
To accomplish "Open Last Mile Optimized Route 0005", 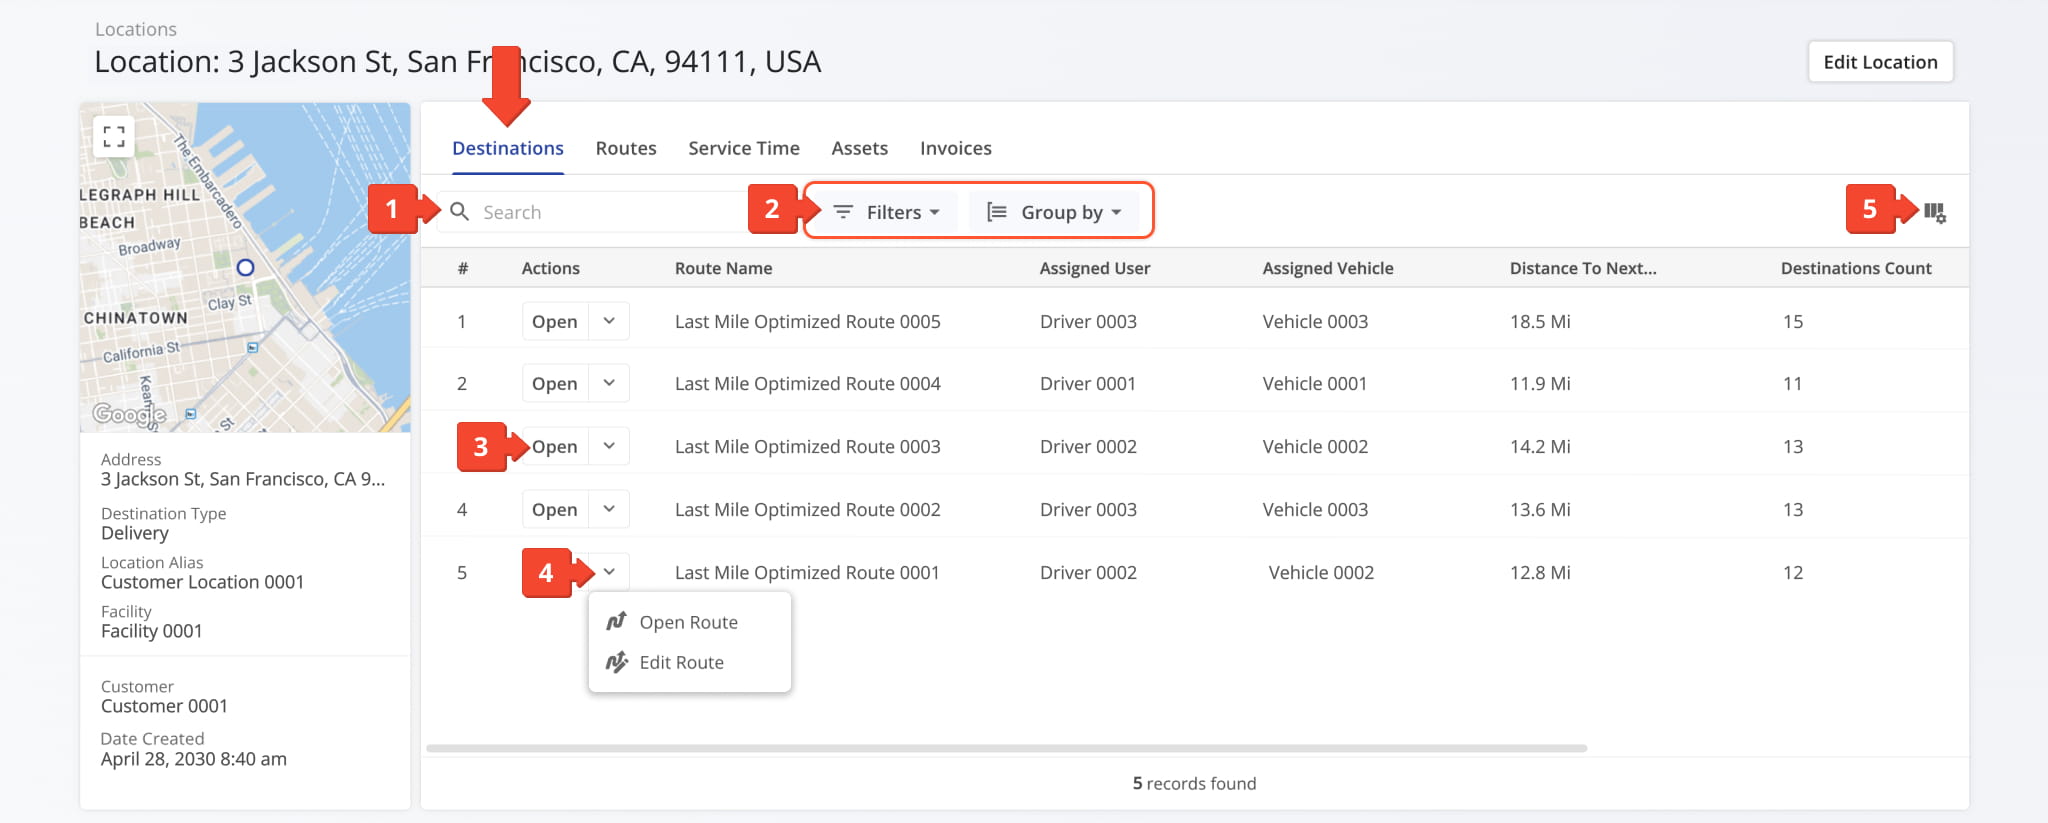I will pos(555,321).
